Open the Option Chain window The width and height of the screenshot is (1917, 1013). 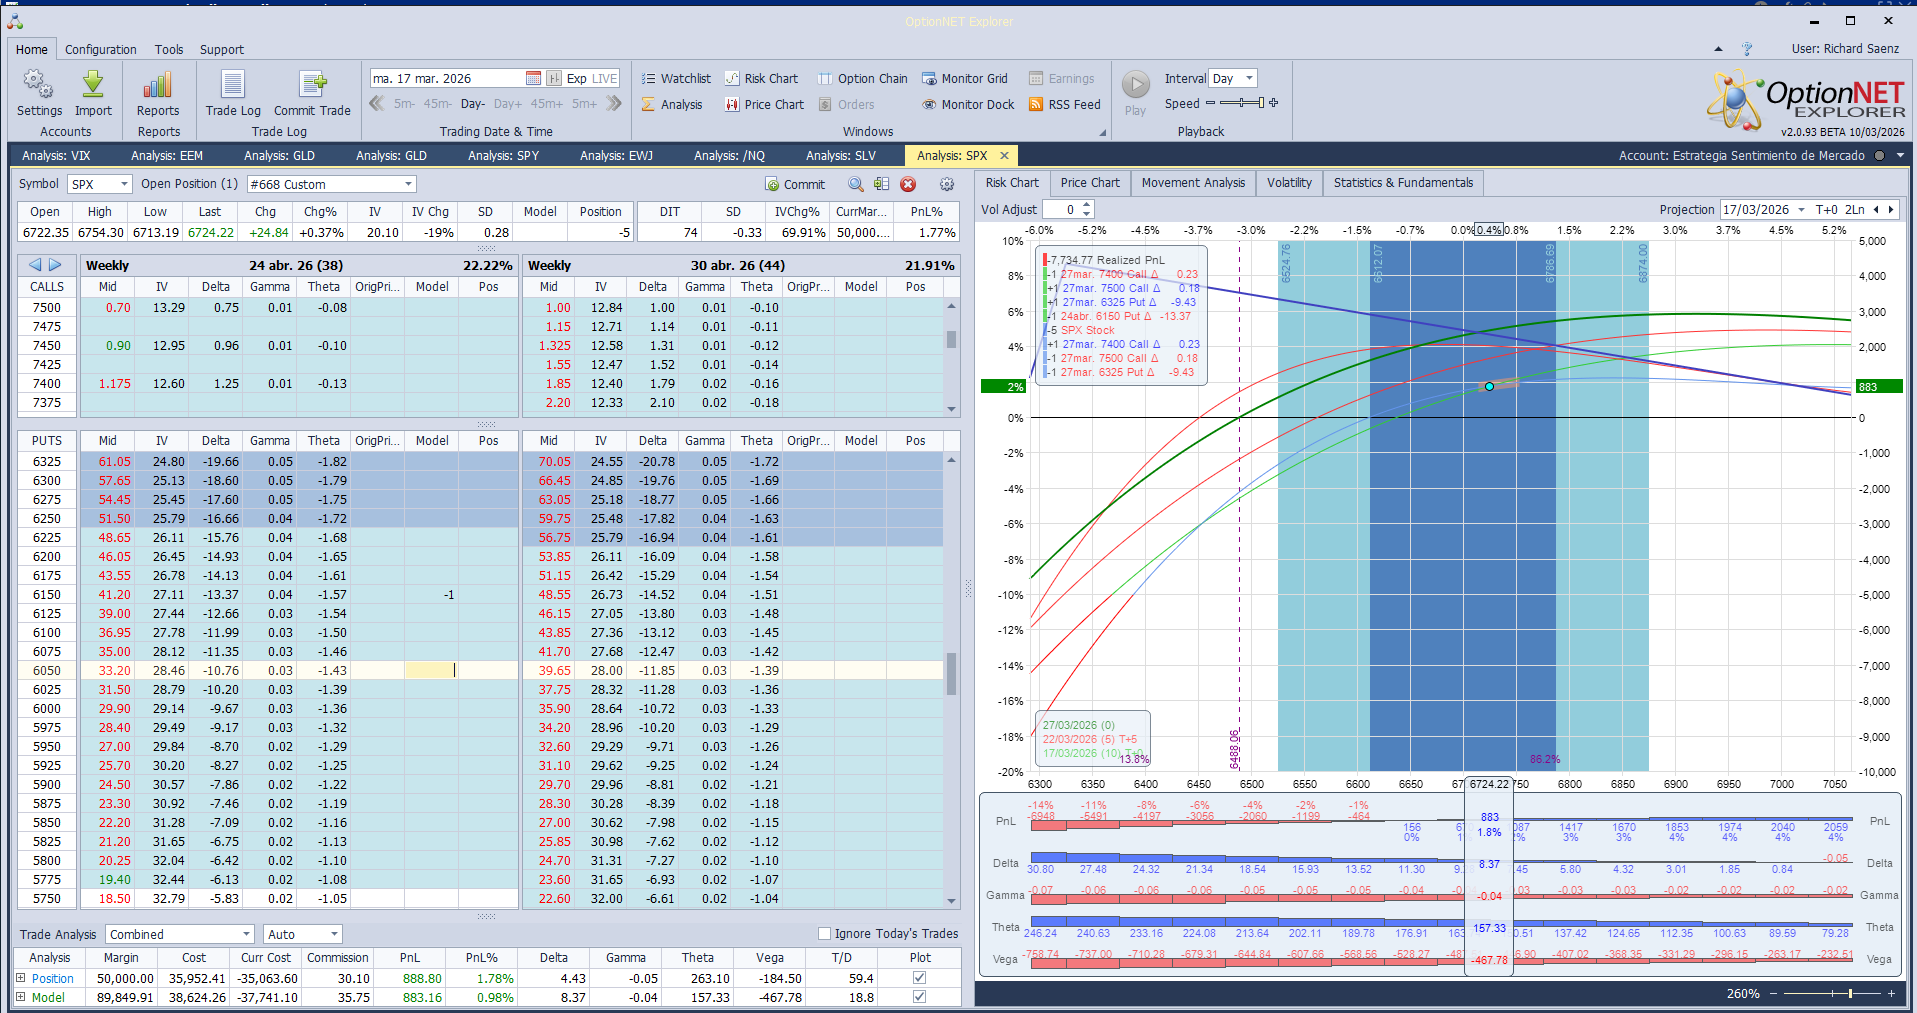click(862, 79)
